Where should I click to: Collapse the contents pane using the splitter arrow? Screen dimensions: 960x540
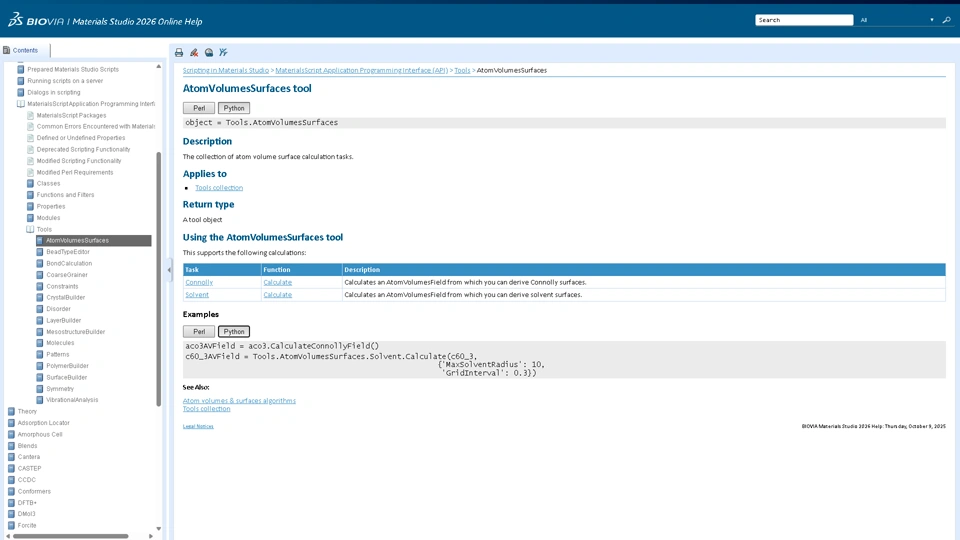tap(170, 269)
